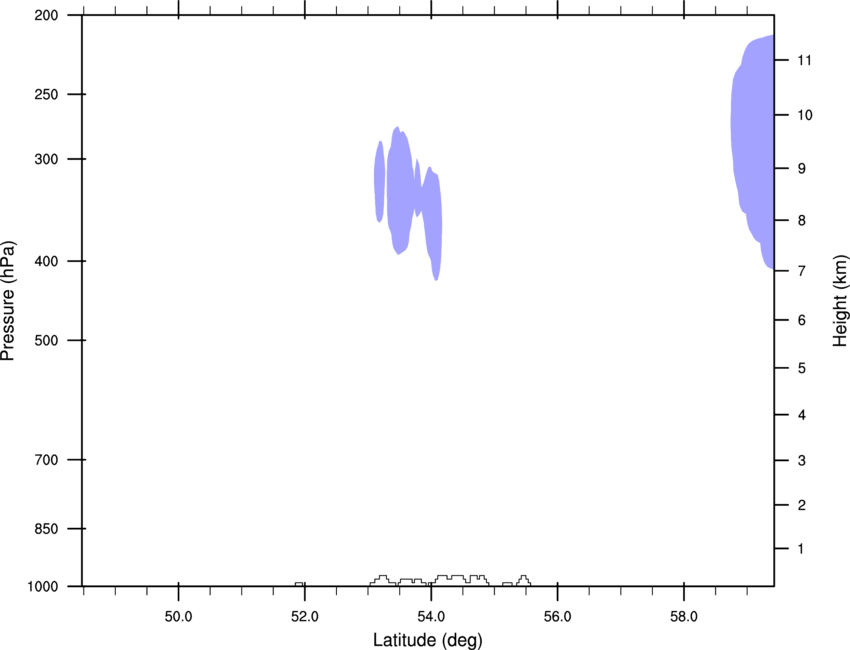The height and width of the screenshot is (650, 850).
Task: Click the Pressure (hPa) axis title
Action: [x=8, y=301]
